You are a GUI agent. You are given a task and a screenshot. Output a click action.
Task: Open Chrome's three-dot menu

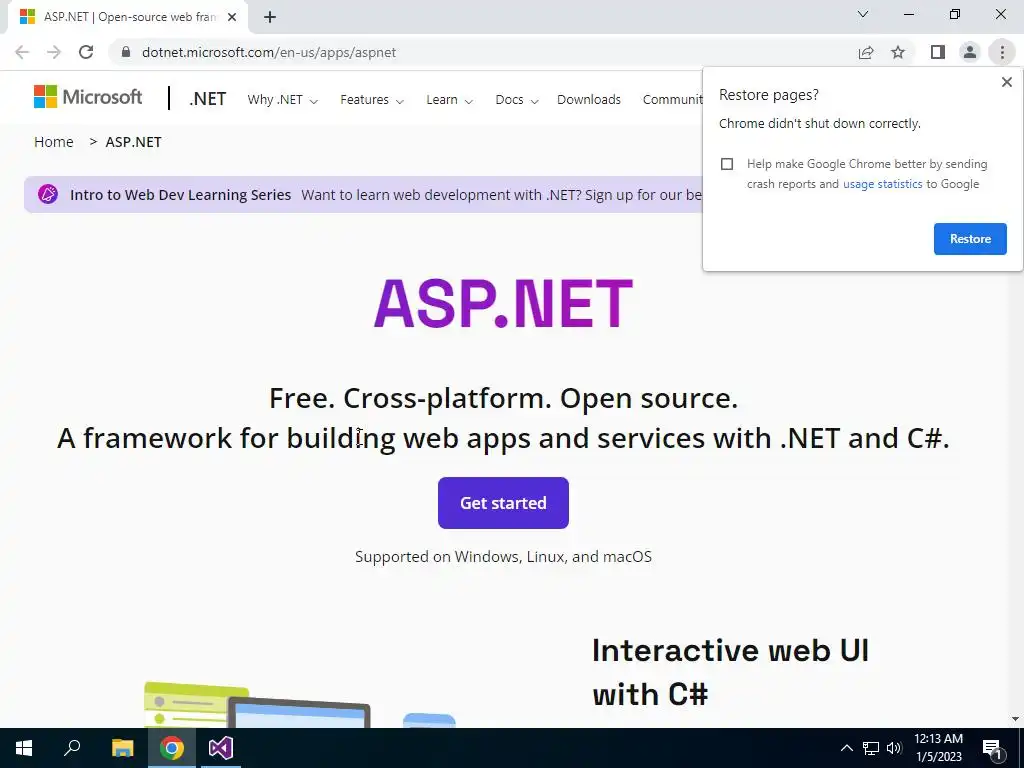tap(1002, 52)
